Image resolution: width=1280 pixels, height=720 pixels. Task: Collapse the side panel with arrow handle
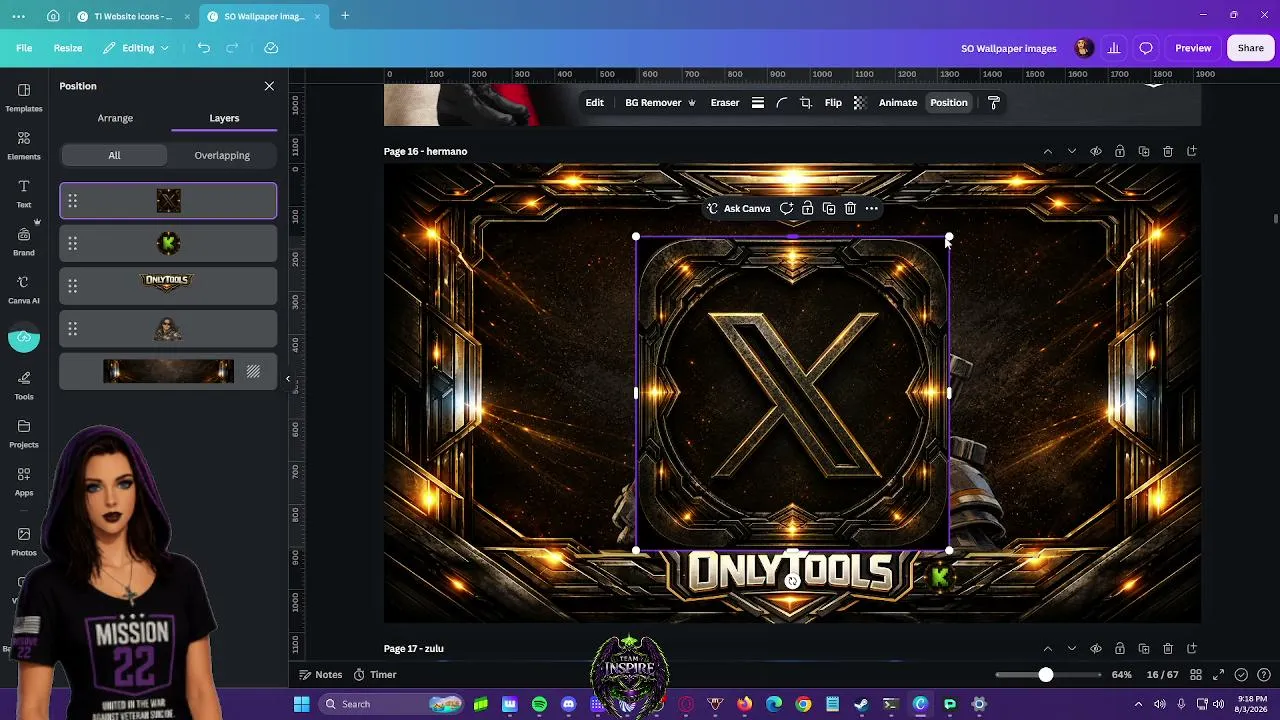[288, 379]
